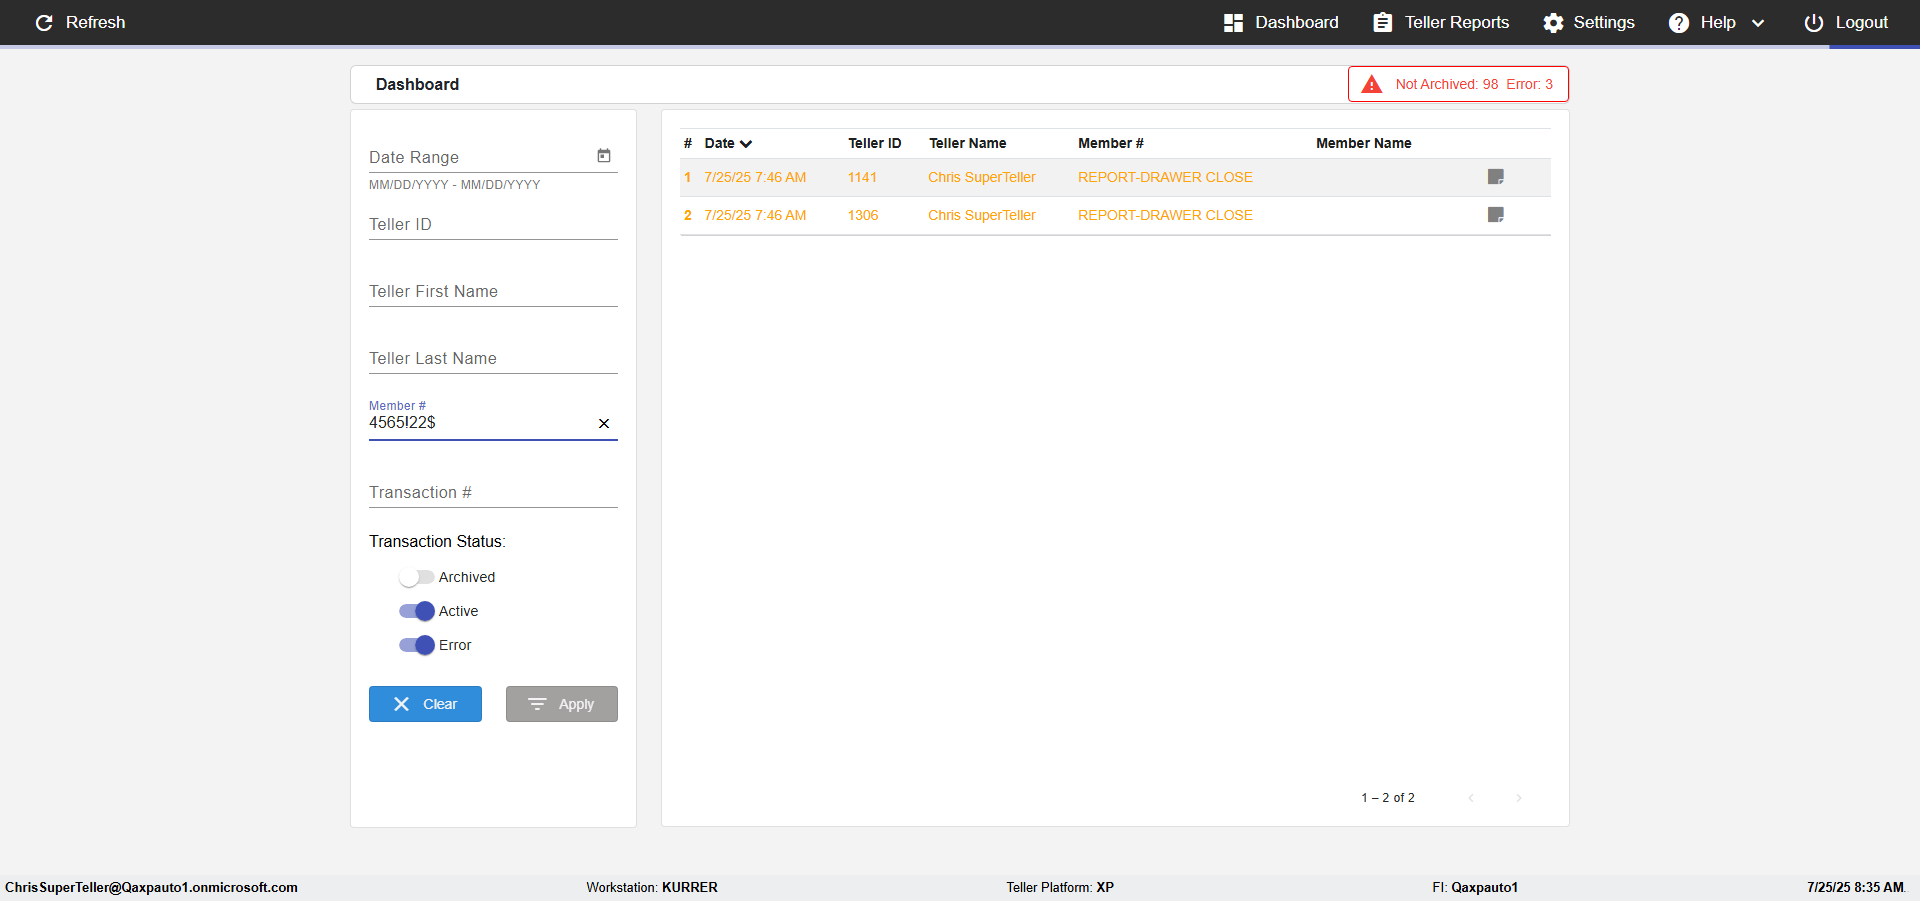The image size is (1920, 901).
Task: Open the note icon for Teller 1306 row
Action: [x=1496, y=215]
